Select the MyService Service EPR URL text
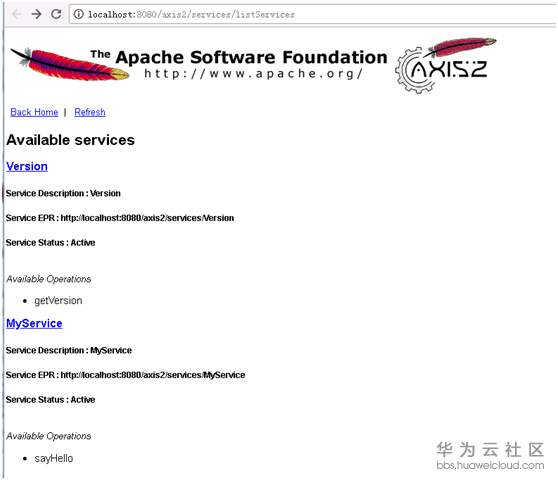The width and height of the screenshot is (558, 480). pos(153,375)
